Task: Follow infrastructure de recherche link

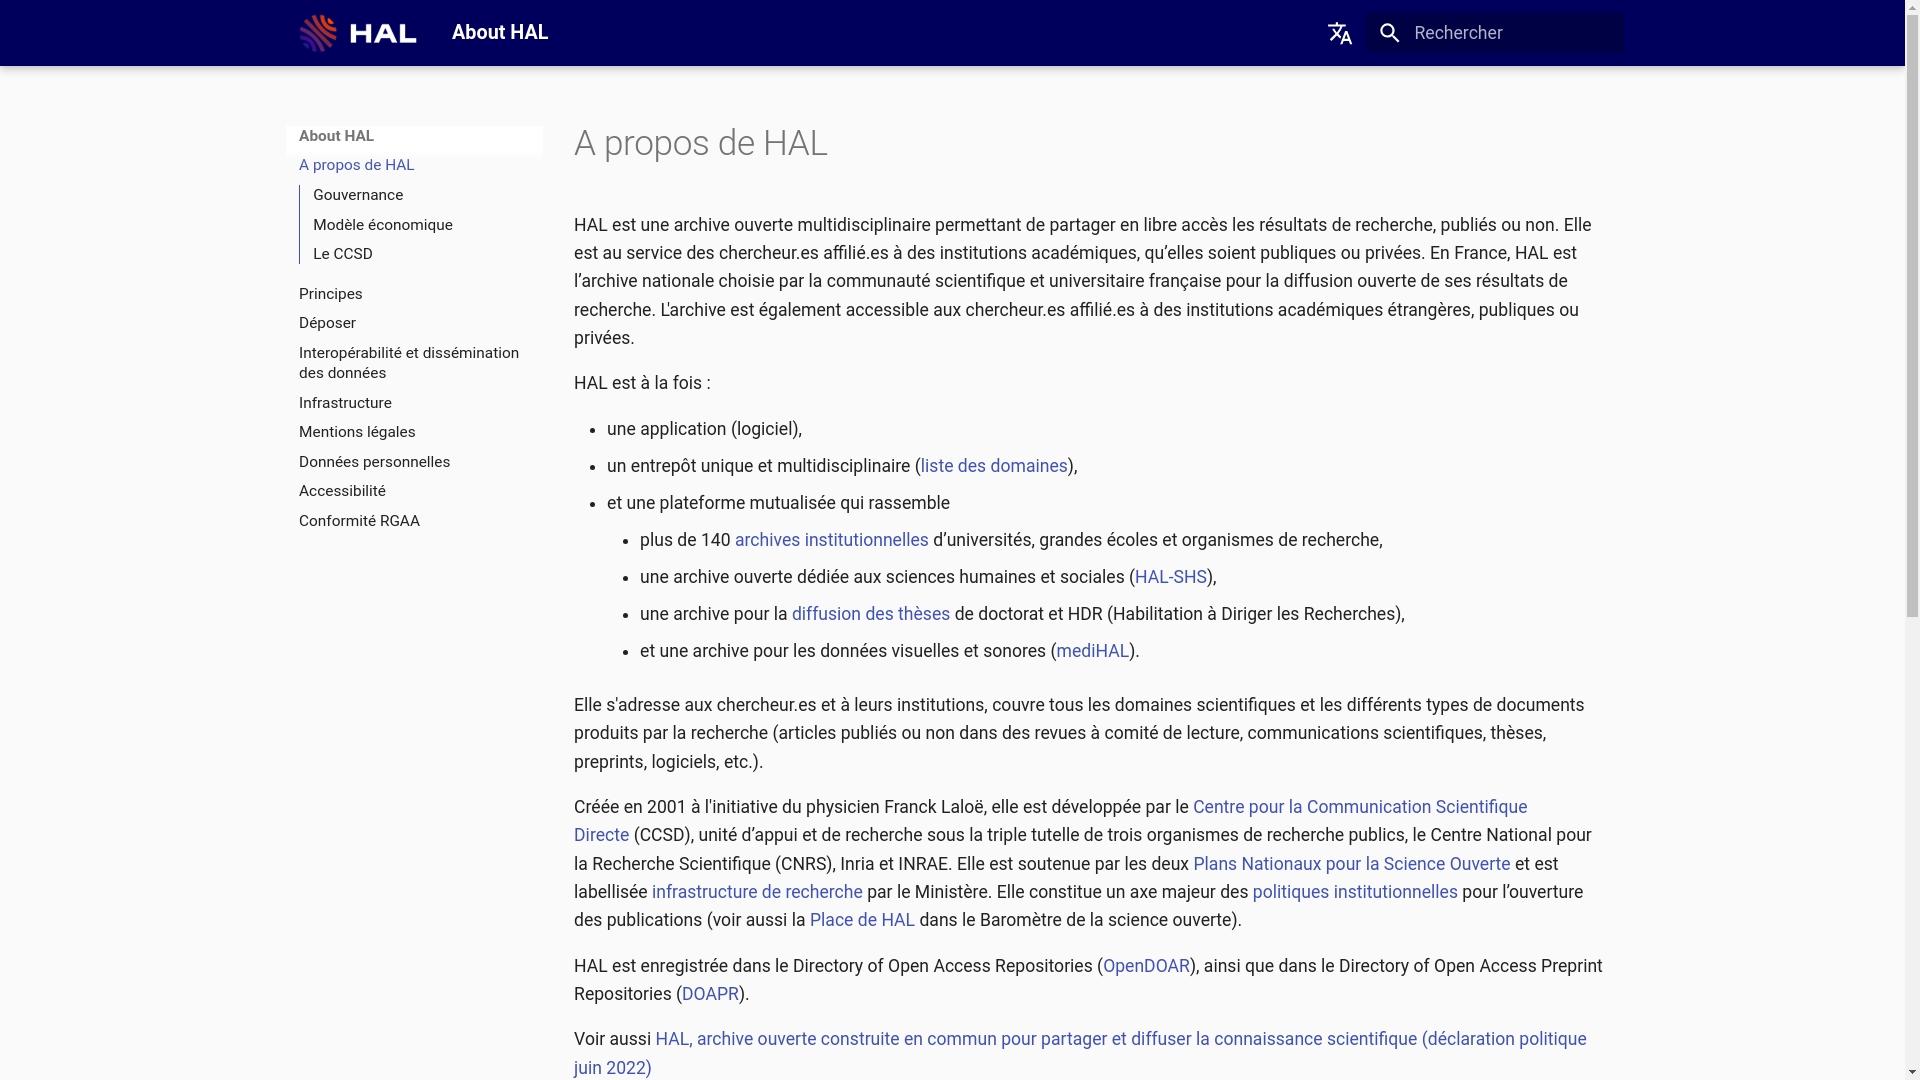Action: [x=757, y=892]
